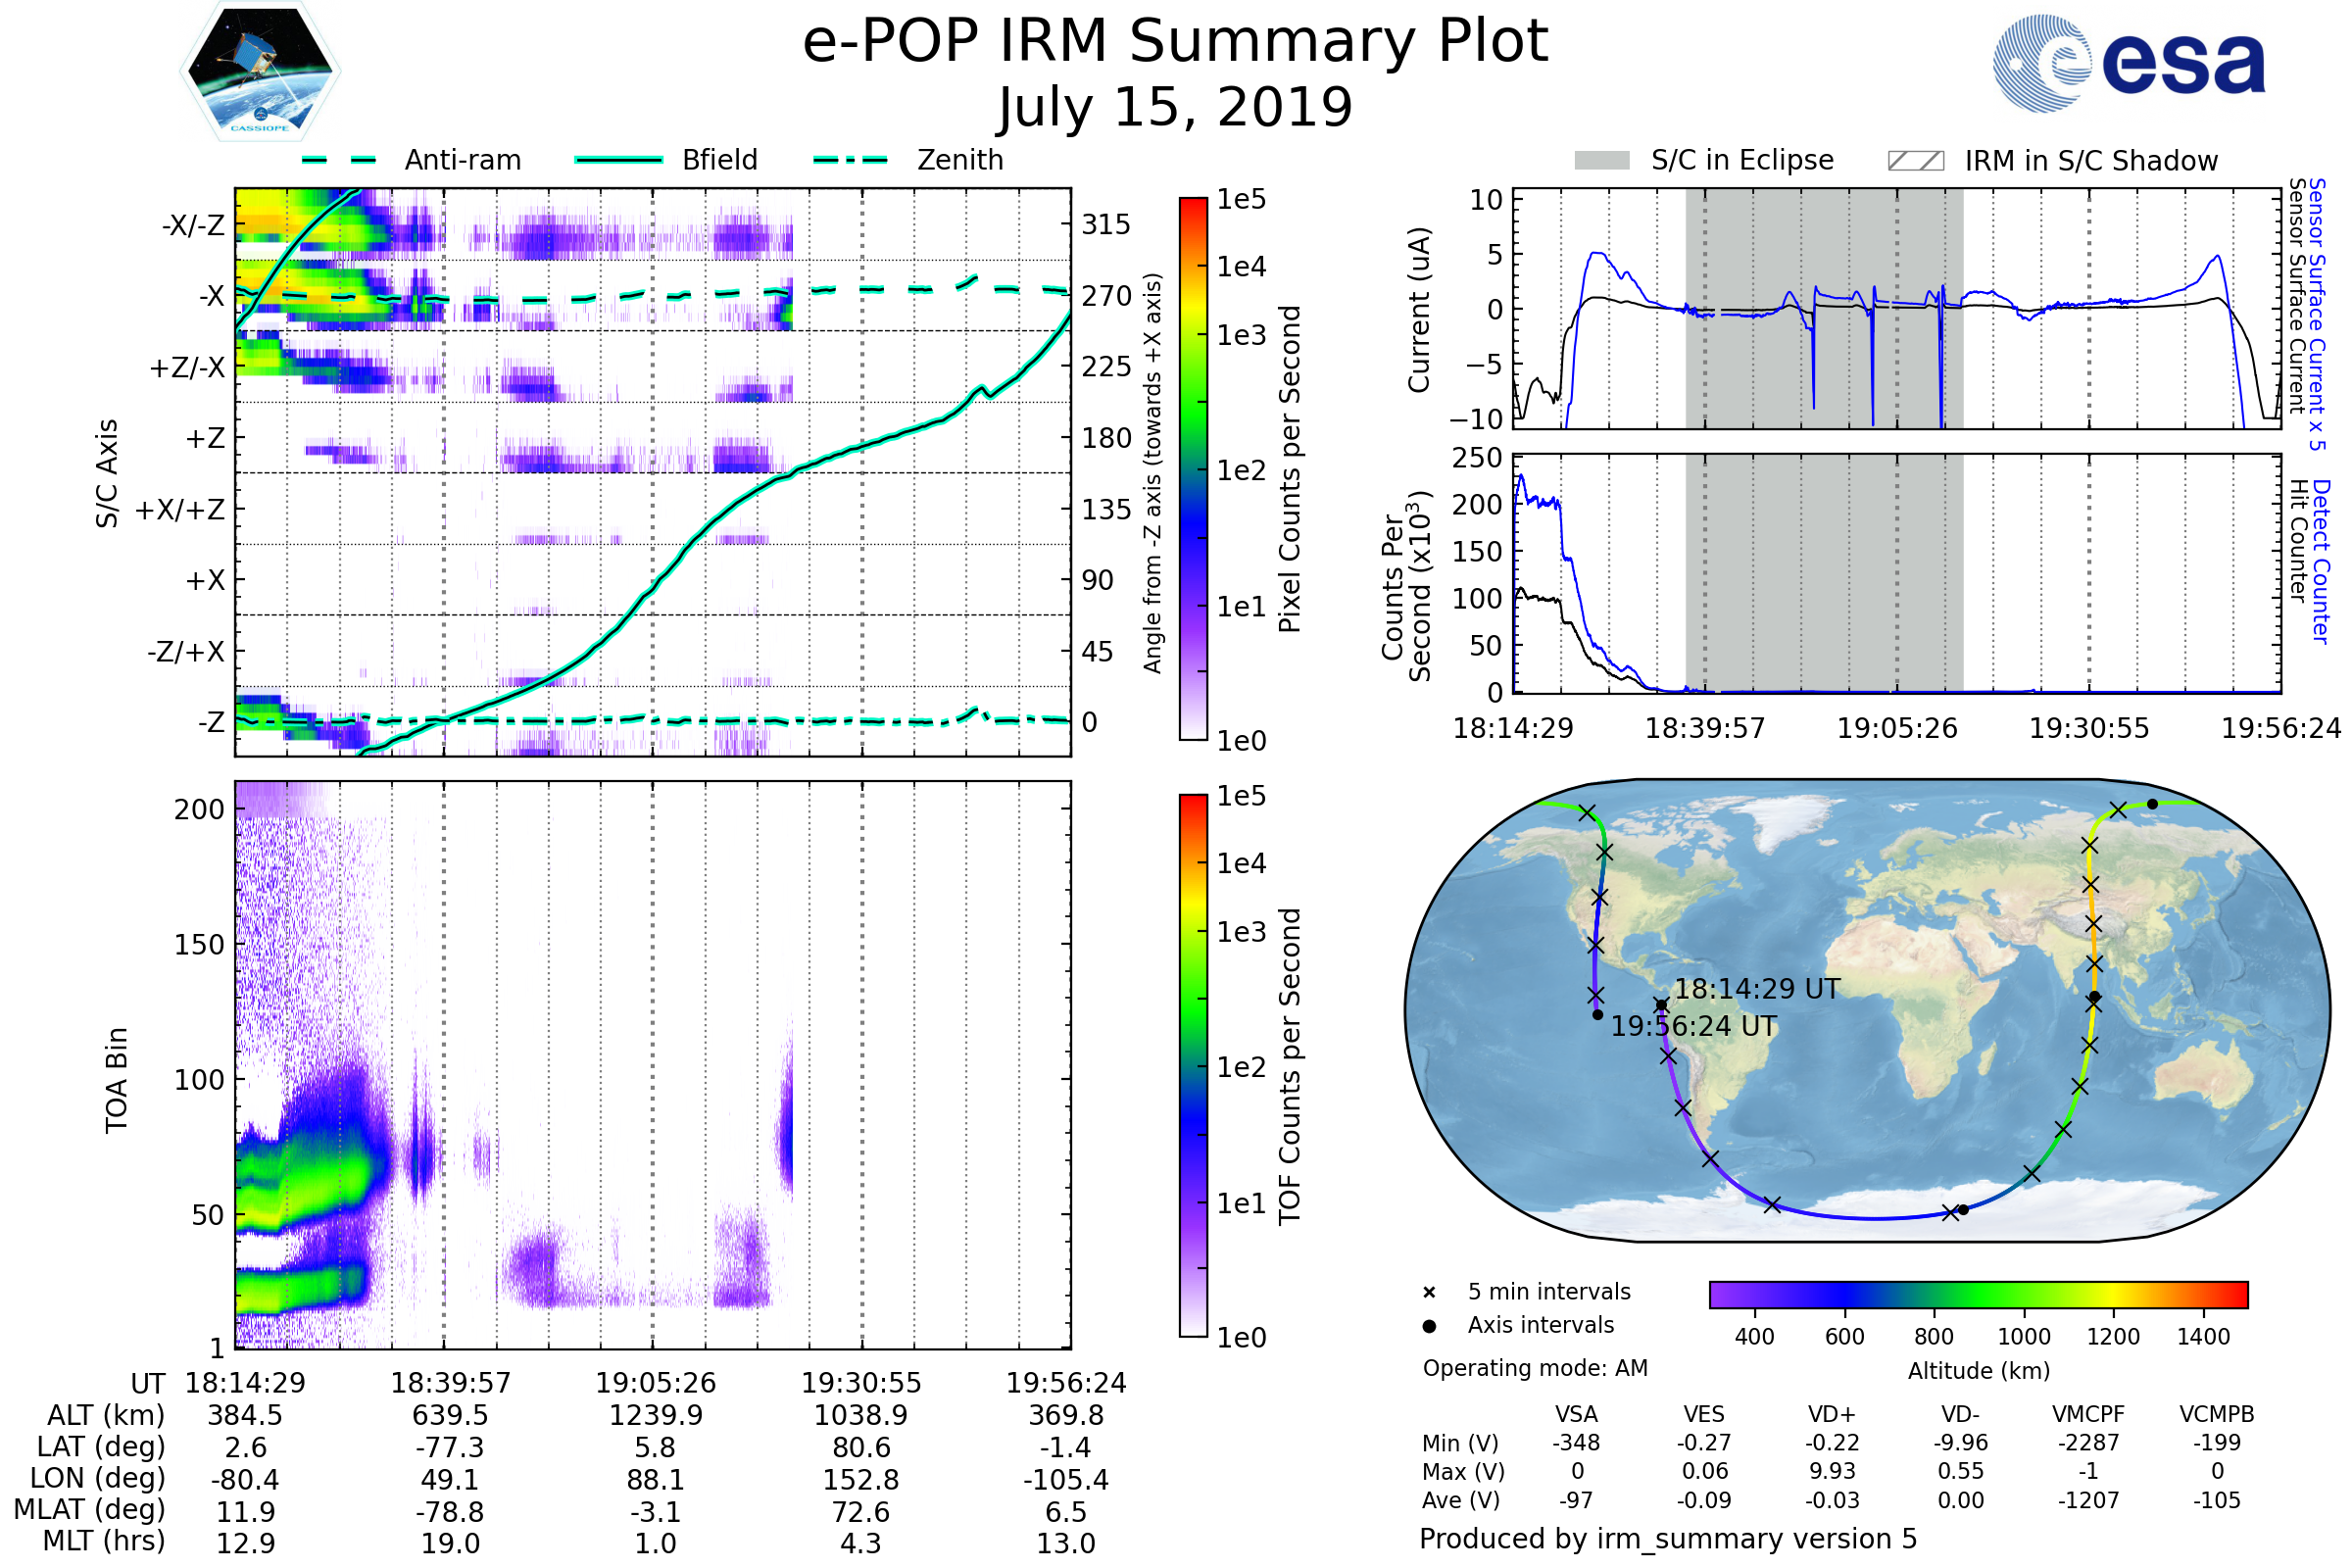The image size is (2352, 1568).
Task: Click the TOF Counts per Second colorbar
Action: [1193, 1065]
